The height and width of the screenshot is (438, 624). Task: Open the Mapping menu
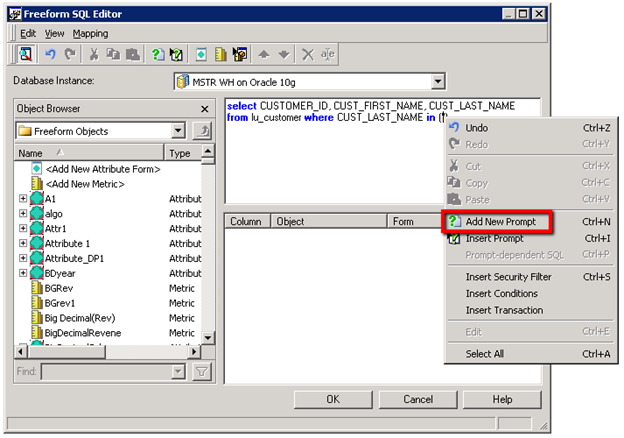91,33
